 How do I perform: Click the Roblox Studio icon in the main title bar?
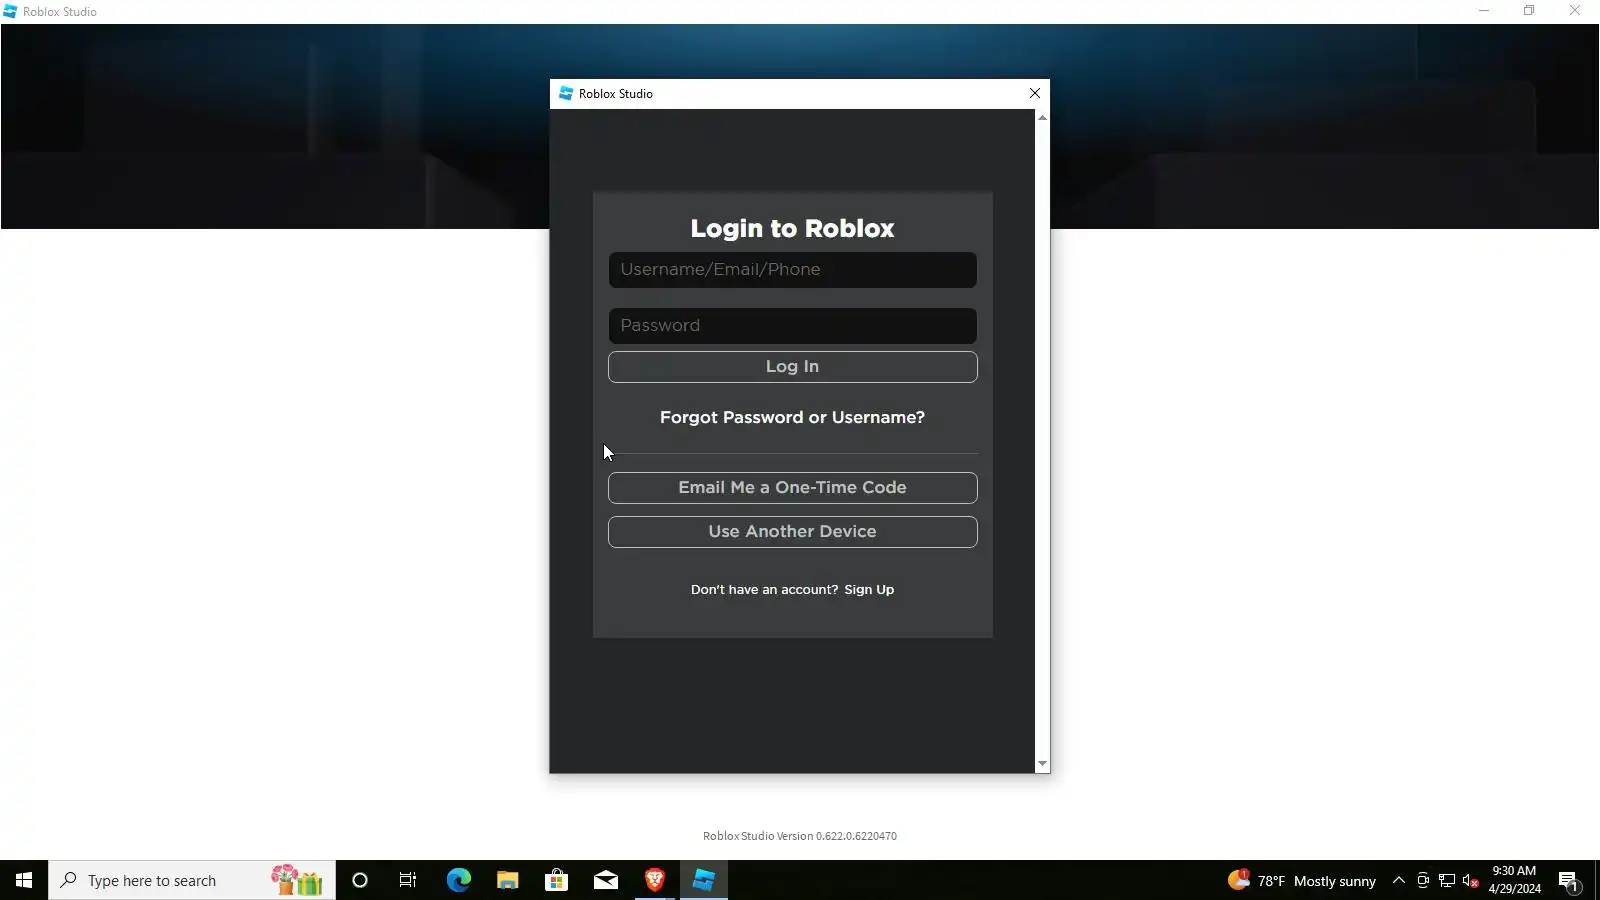10,12
